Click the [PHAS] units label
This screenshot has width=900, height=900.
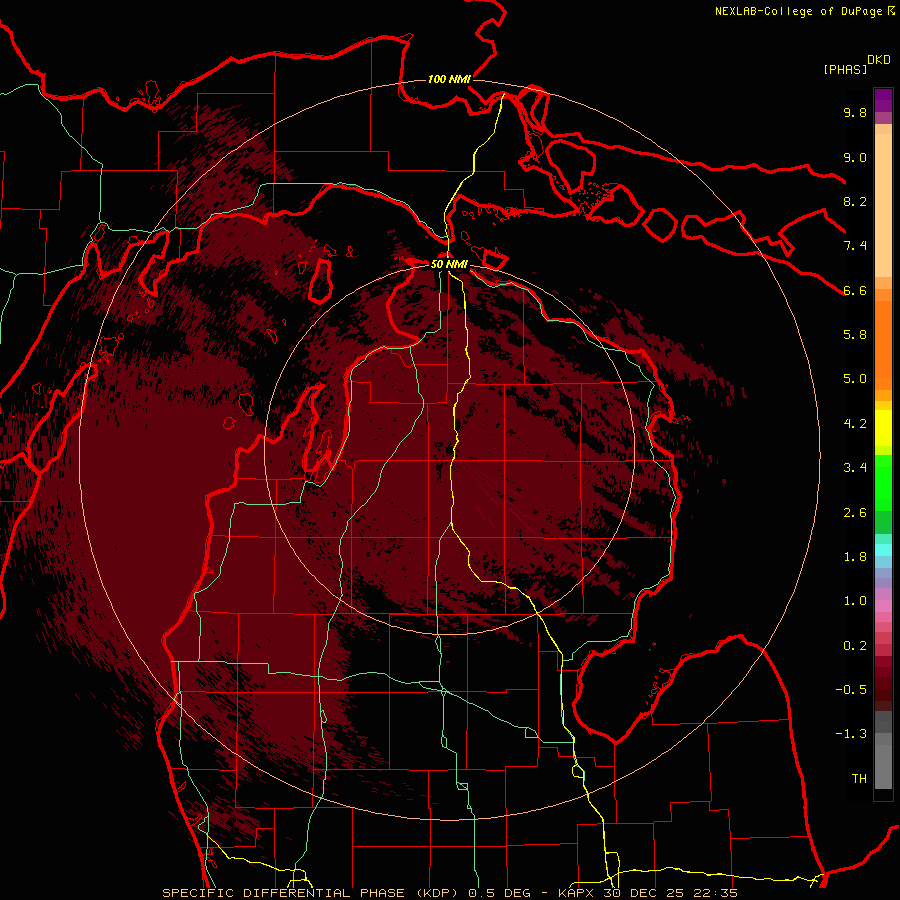click(845, 69)
